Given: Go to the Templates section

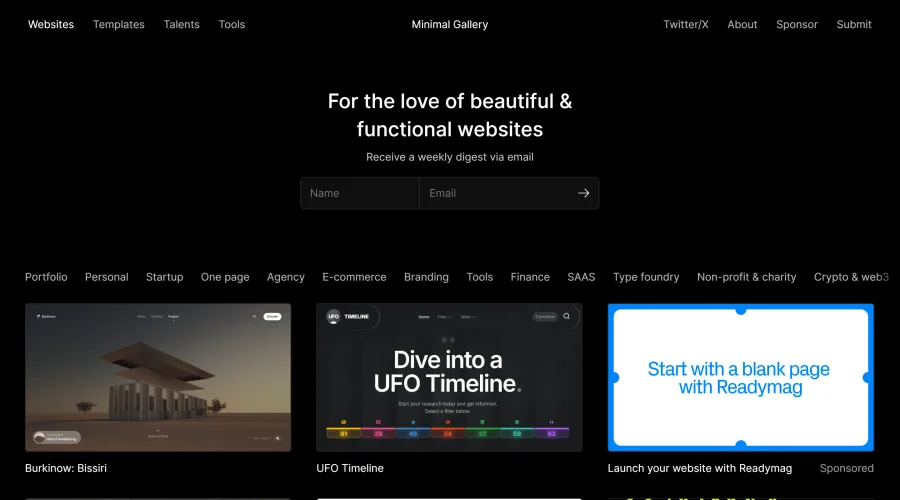Looking at the screenshot, I should 119,25.
